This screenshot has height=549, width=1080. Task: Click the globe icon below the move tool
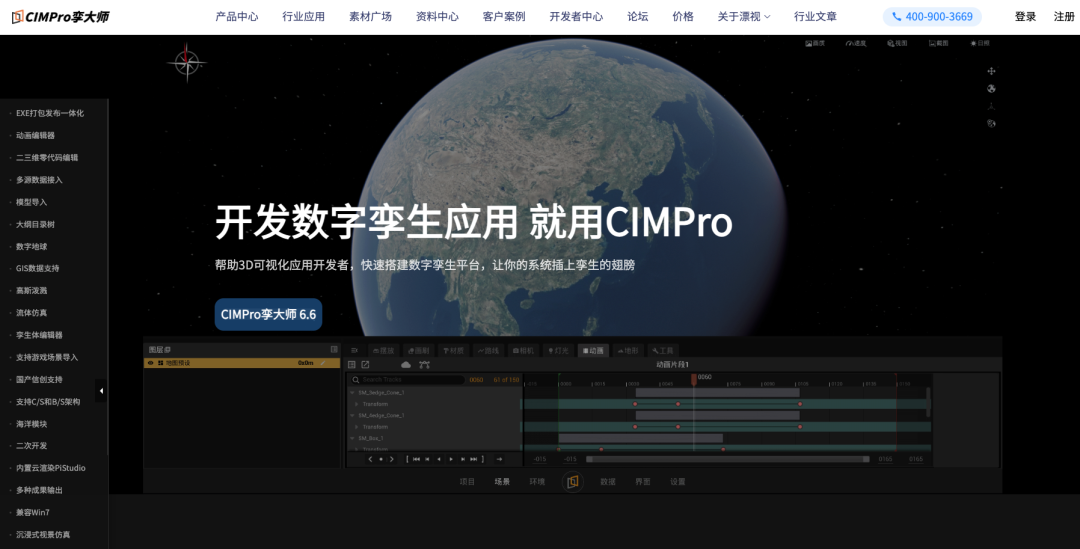(991, 88)
